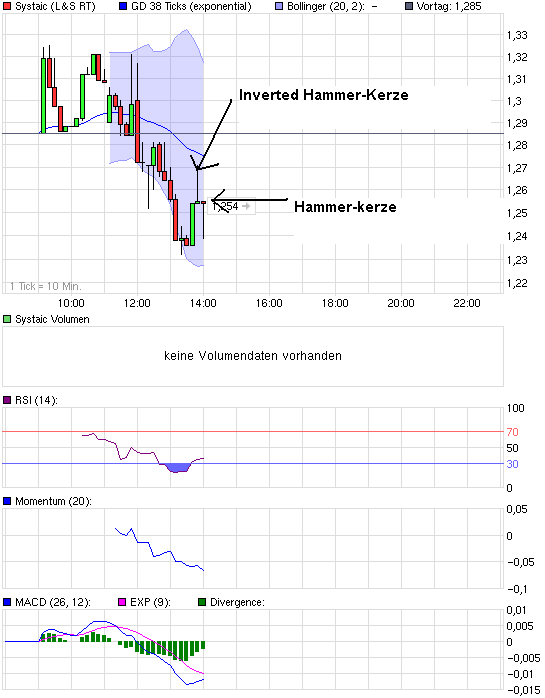This screenshot has width=545, height=698.
Task: Click the RSI axis value 50
Action: tap(512, 448)
